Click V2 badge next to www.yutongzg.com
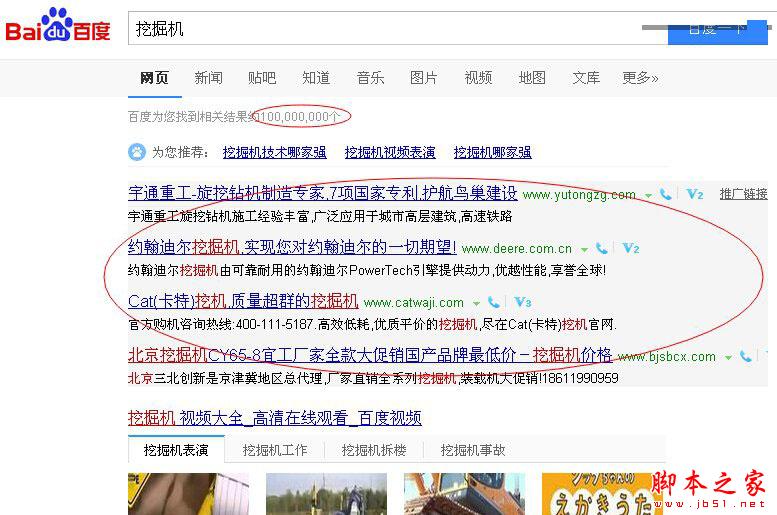The image size is (777, 515). (694, 194)
